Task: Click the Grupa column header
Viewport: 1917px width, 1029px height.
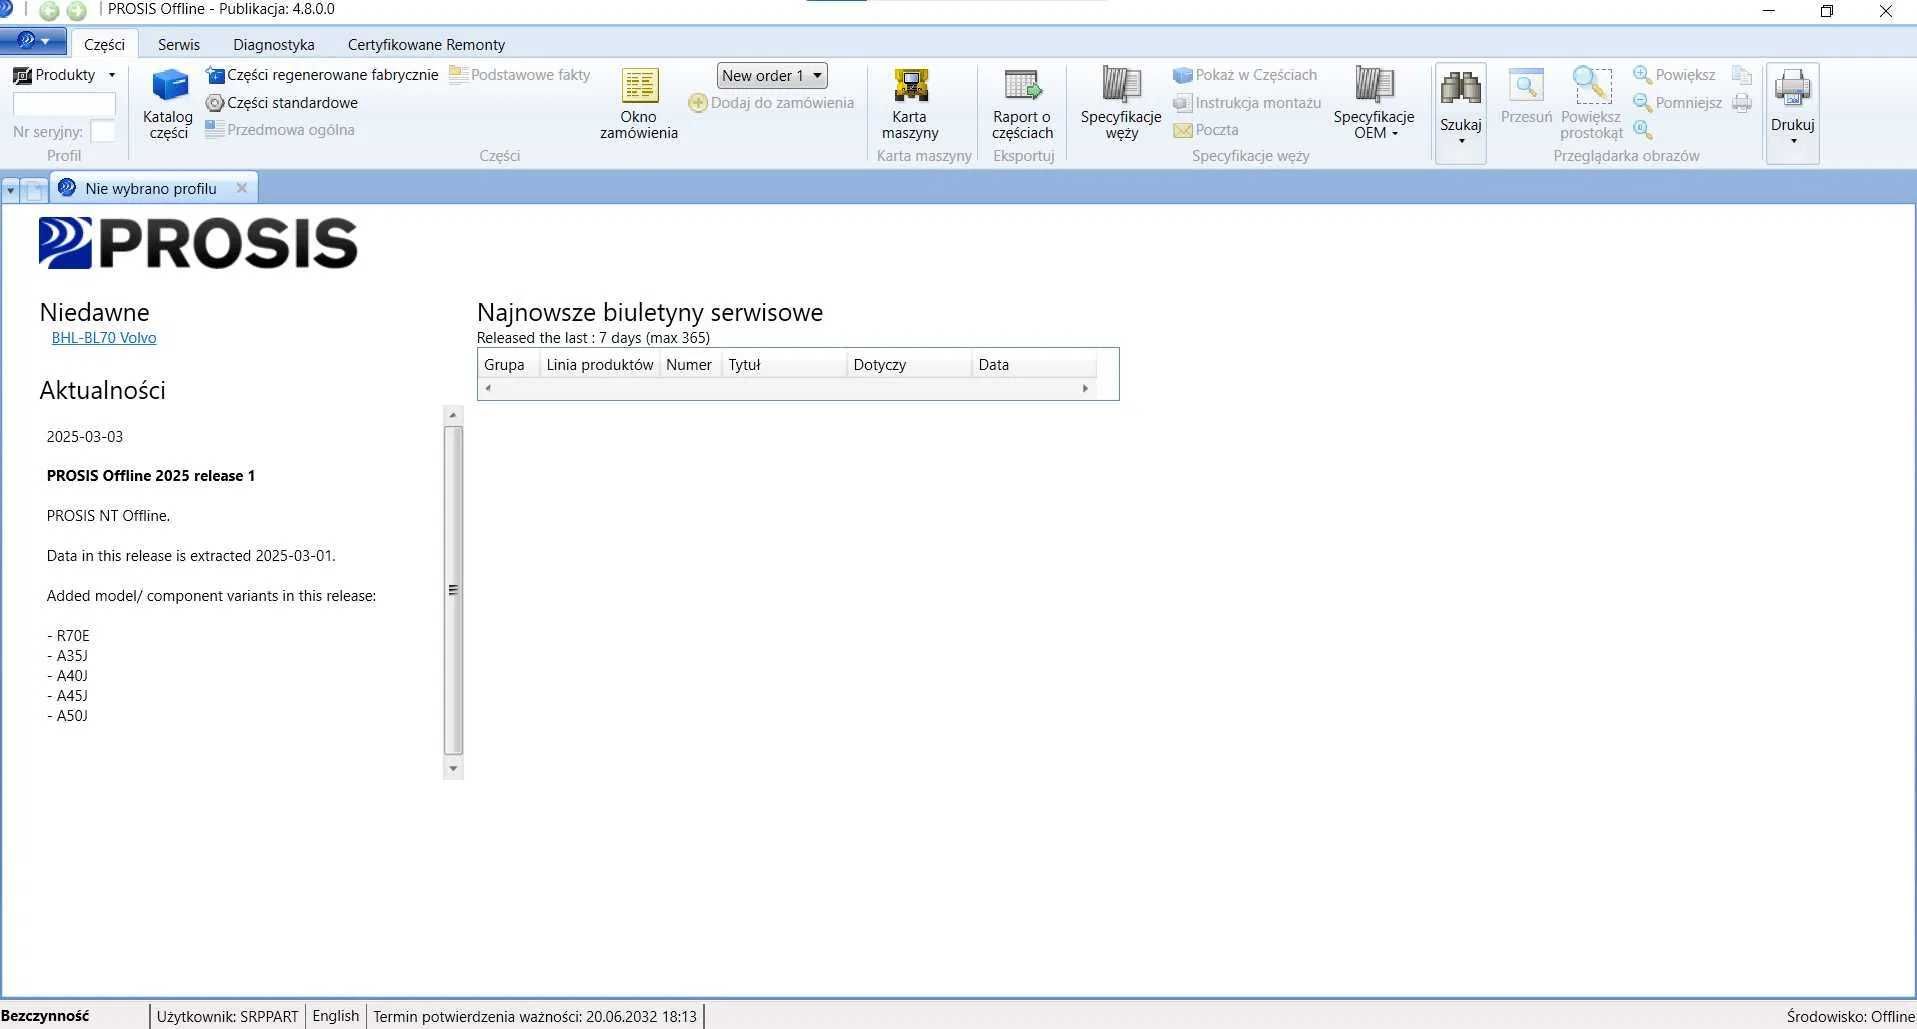Action: tap(509, 365)
